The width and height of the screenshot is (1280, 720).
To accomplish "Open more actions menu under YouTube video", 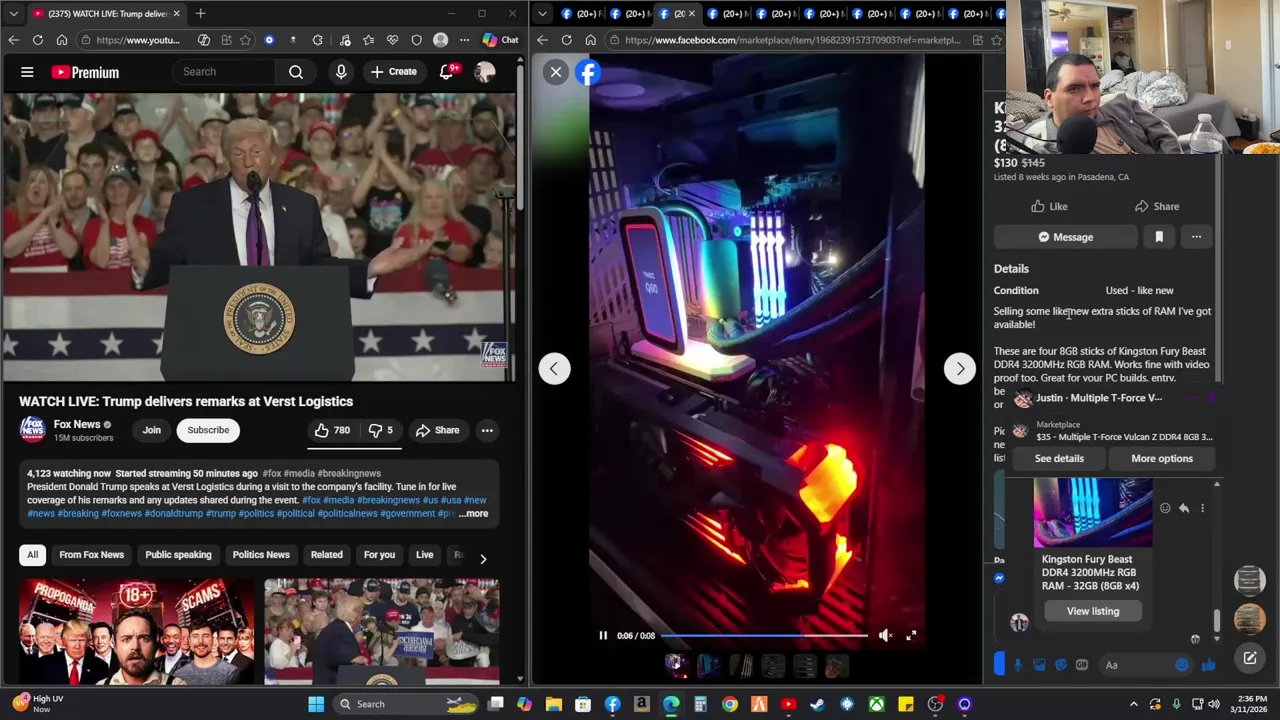I will click(487, 430).
